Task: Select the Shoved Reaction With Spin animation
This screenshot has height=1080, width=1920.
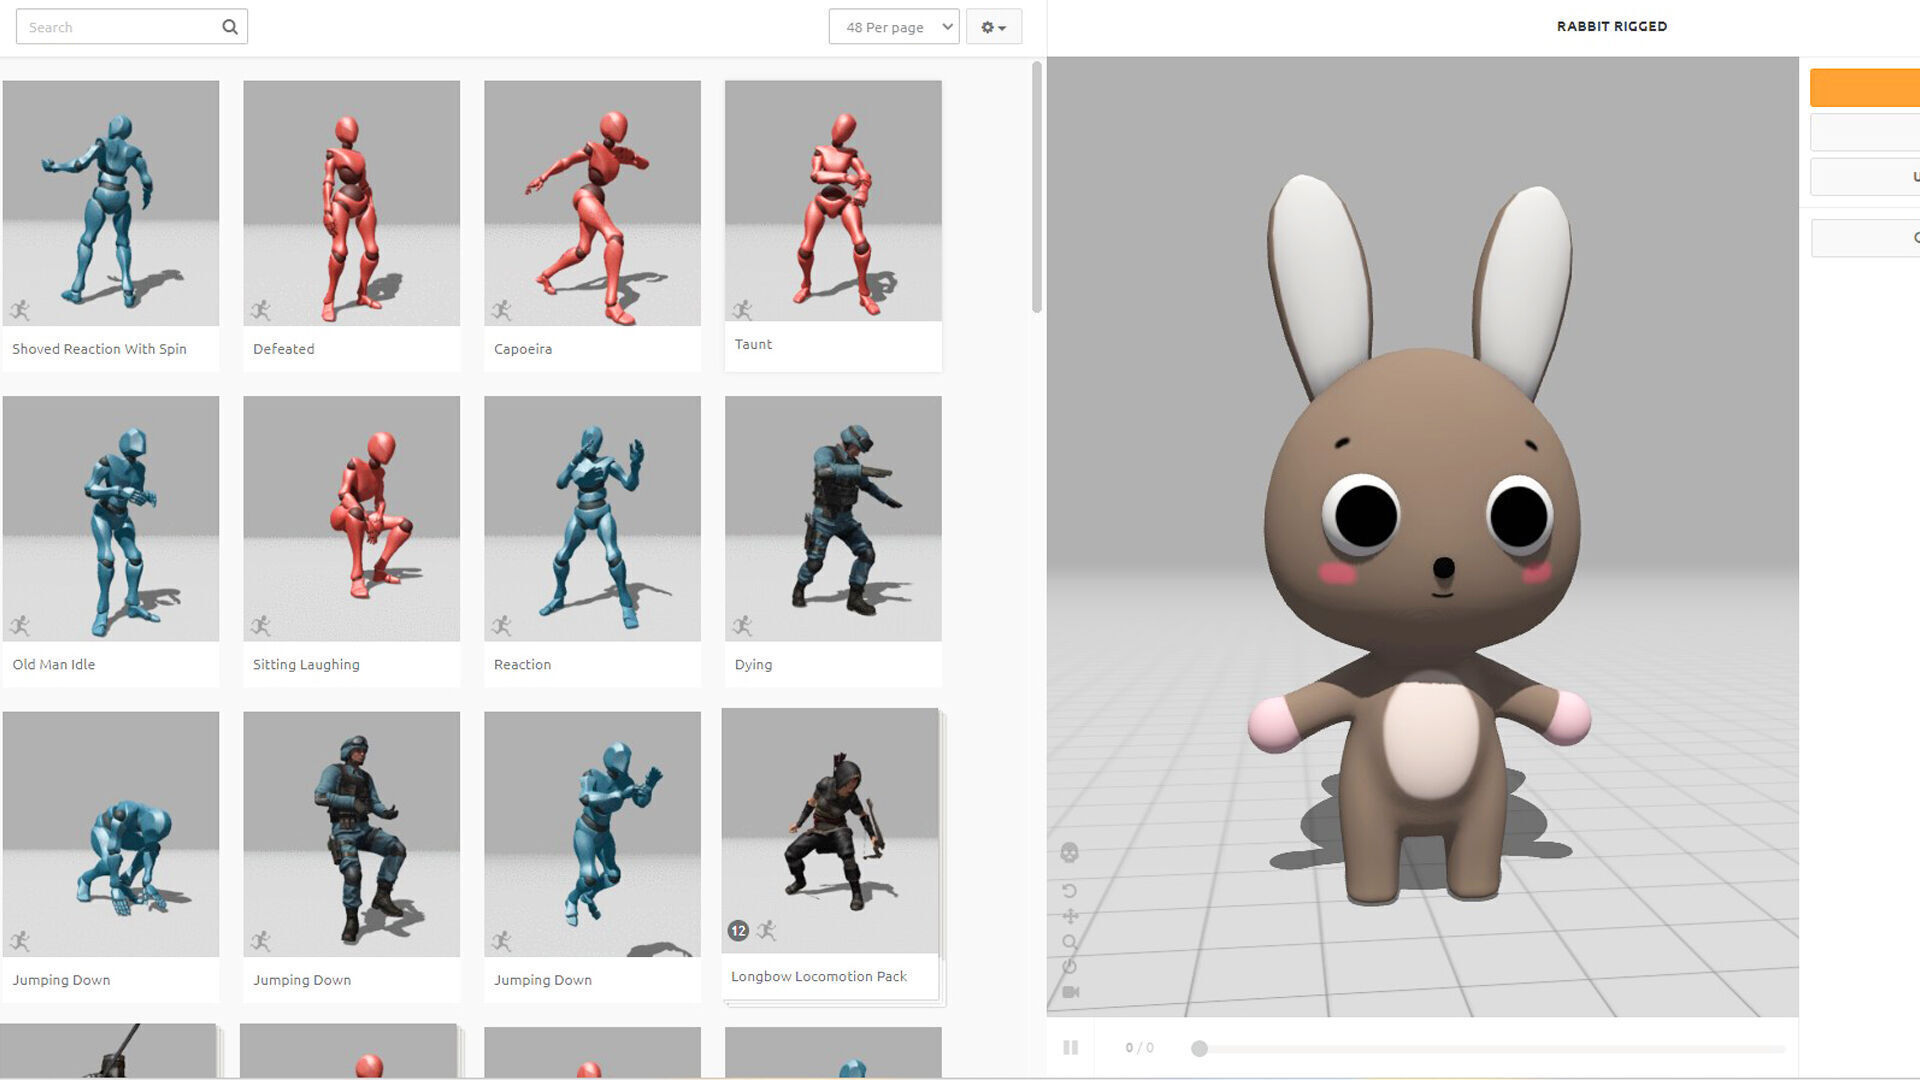Action: click(x=111, y=203)
